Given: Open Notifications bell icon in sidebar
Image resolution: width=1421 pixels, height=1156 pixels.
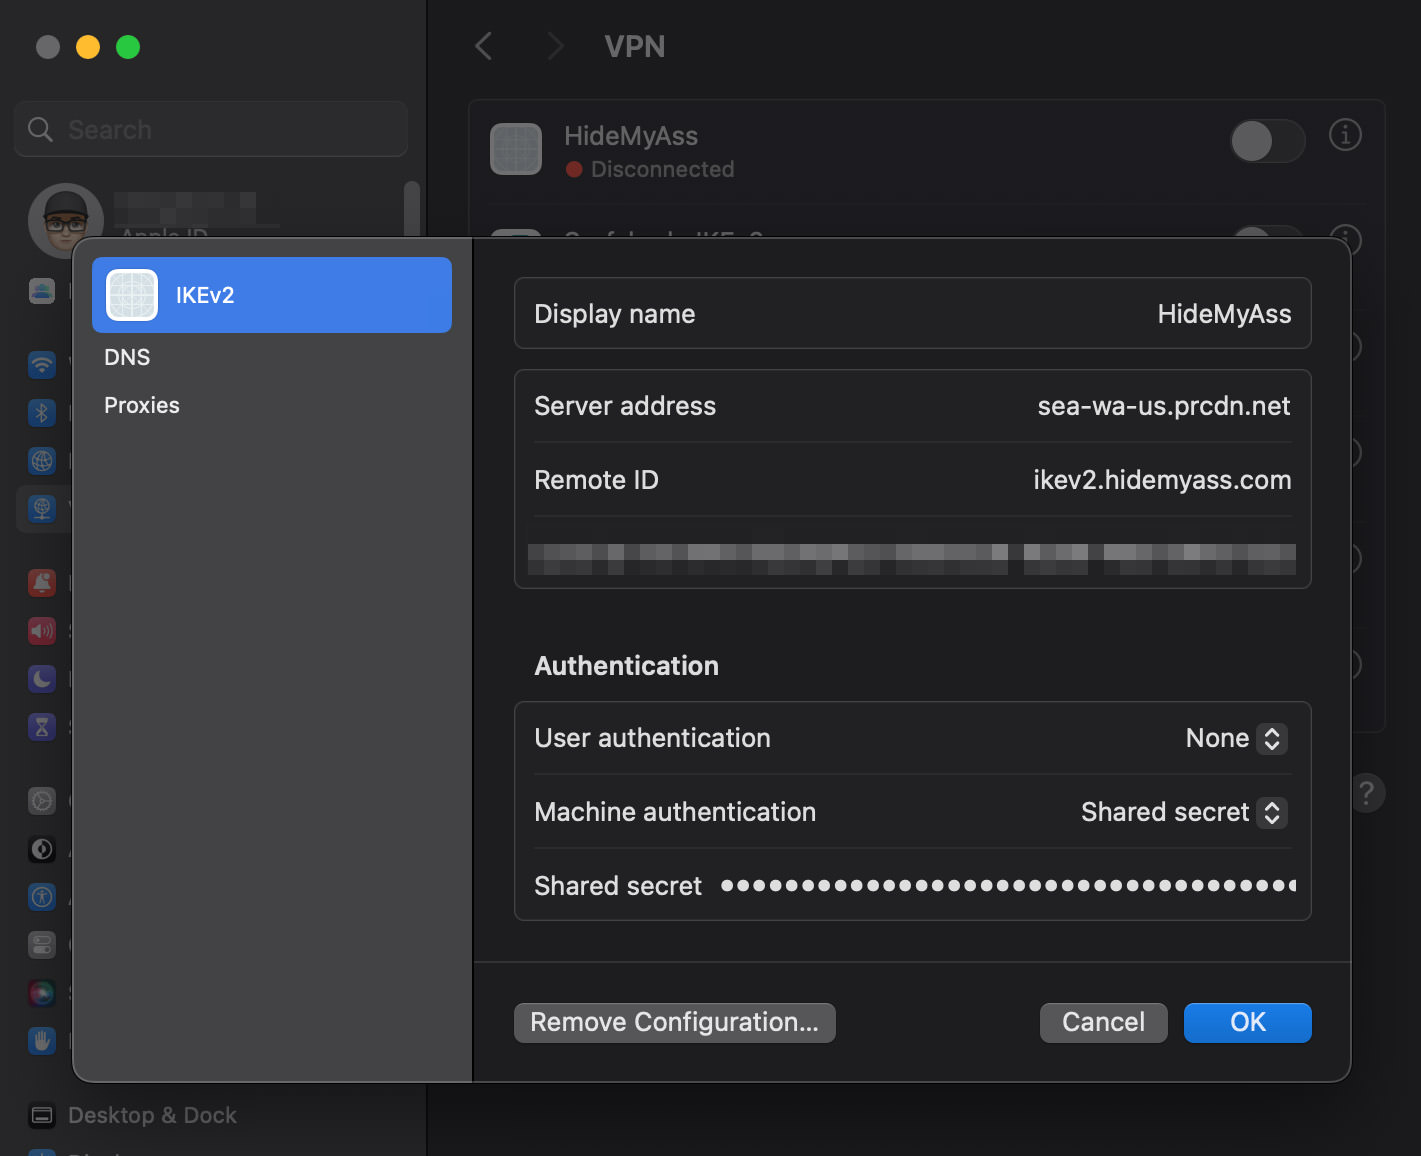Looking at the screenshot, I should tap(42, 582).
